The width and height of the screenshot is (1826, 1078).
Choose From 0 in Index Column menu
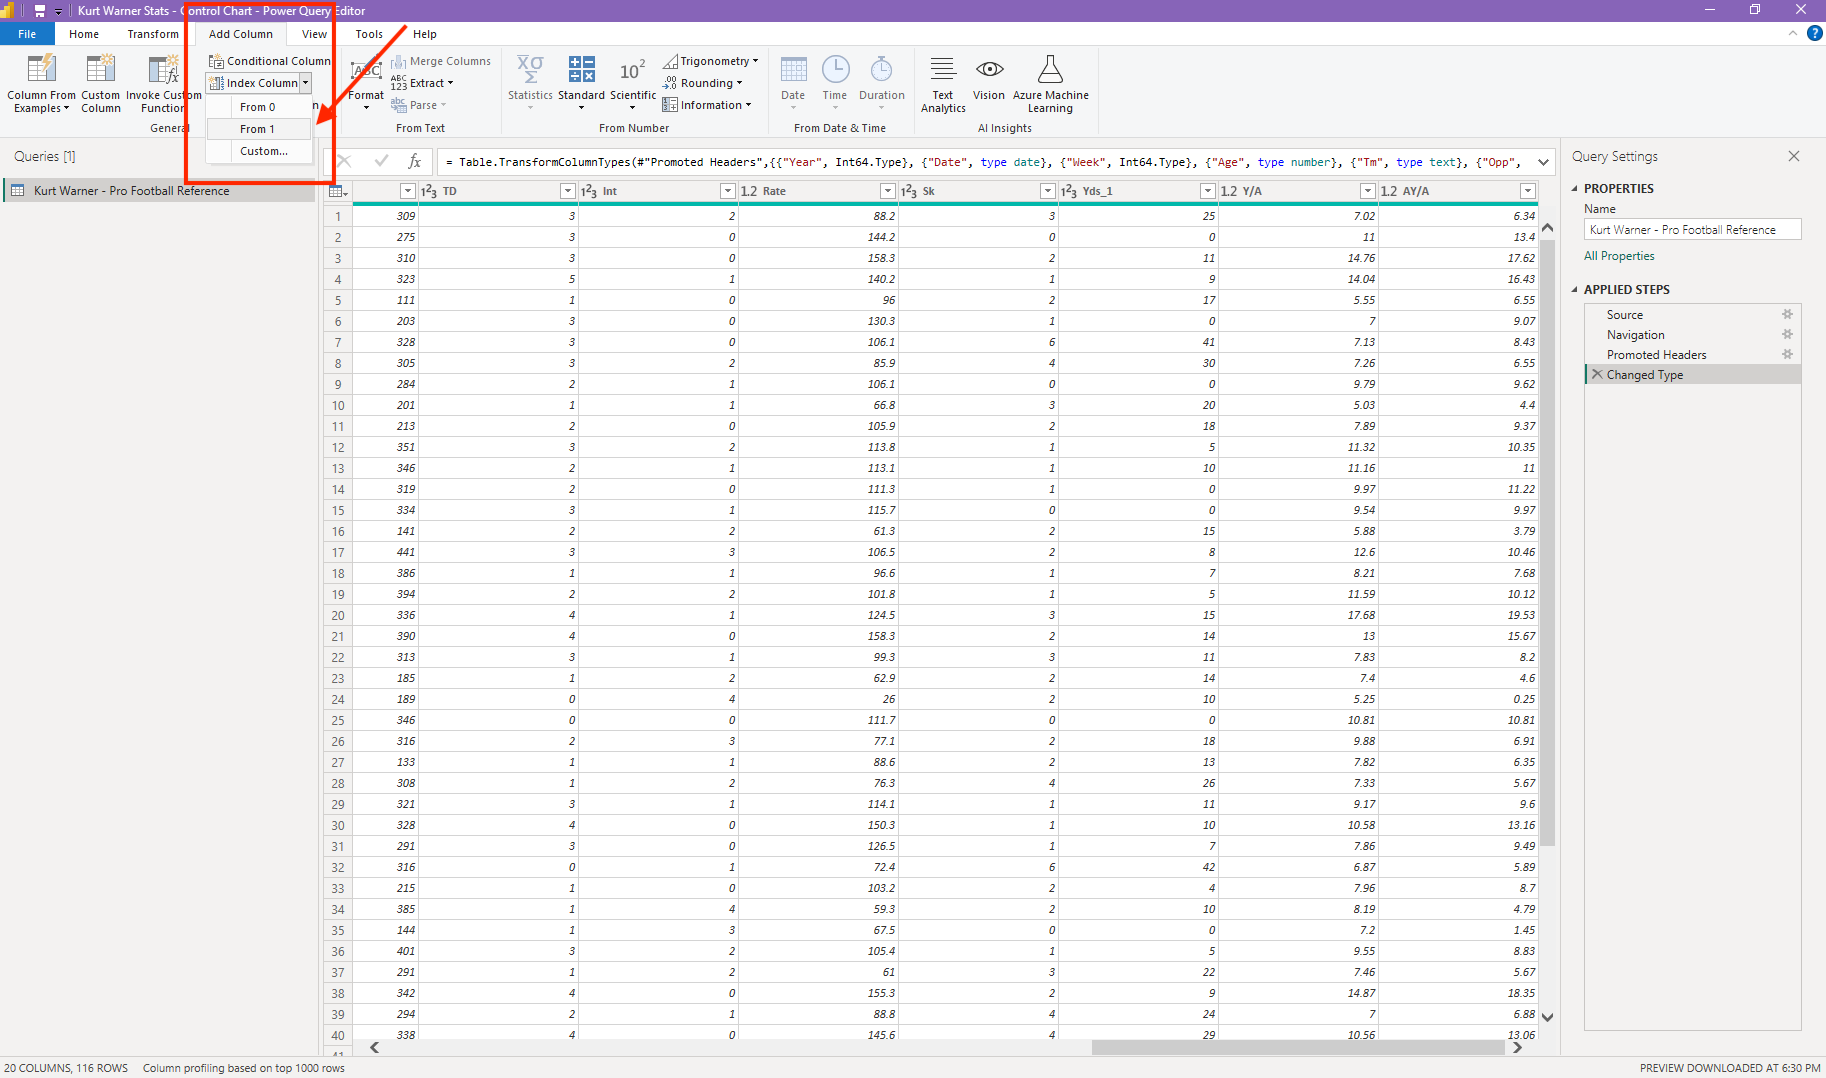258,107
